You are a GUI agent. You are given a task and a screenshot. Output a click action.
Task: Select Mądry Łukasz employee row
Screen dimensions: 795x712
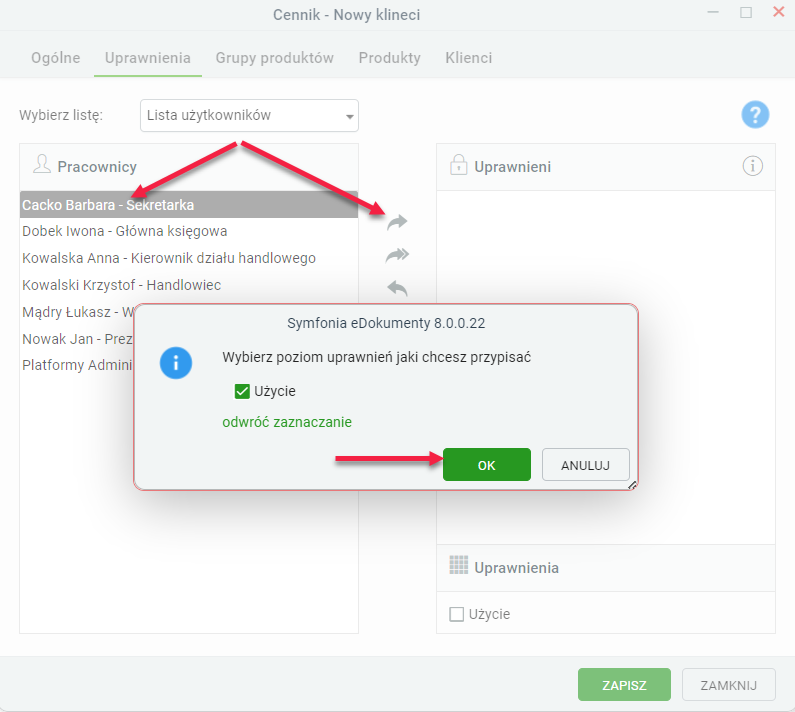tap(77, 312)
